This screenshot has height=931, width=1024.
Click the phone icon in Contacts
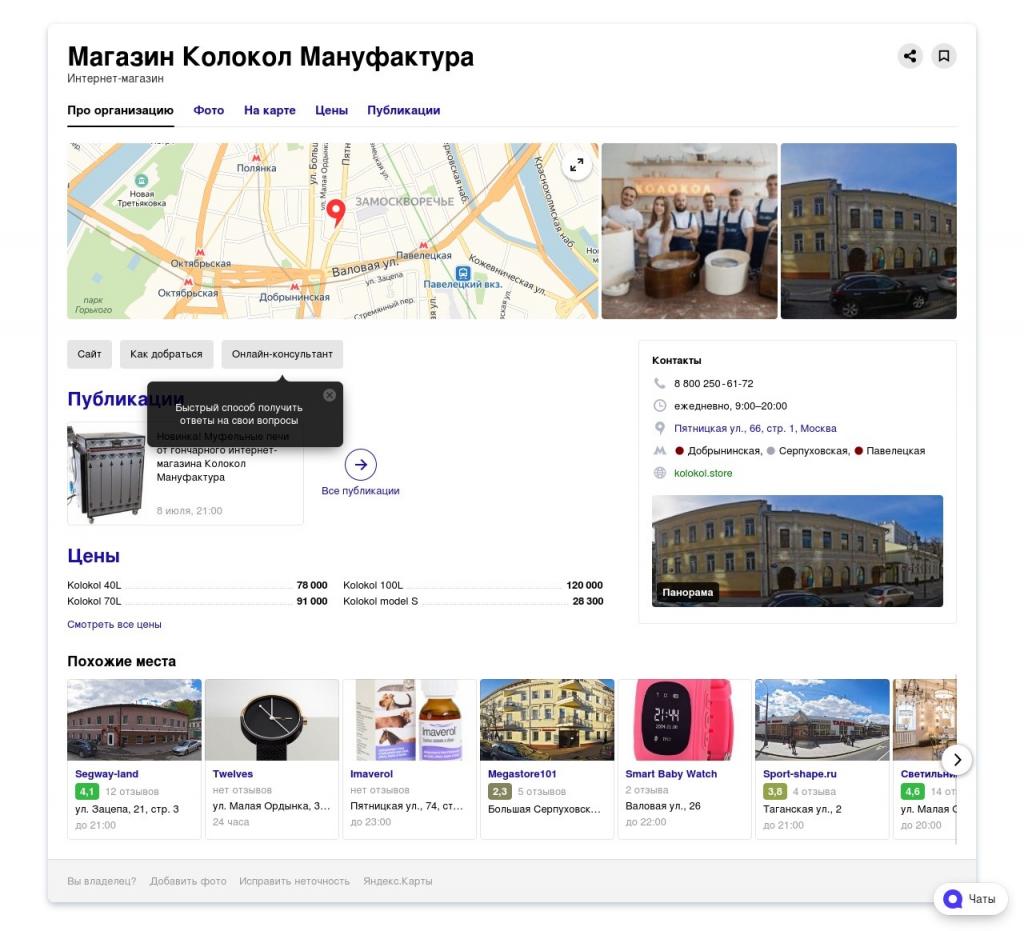click(x=660, y=383)
